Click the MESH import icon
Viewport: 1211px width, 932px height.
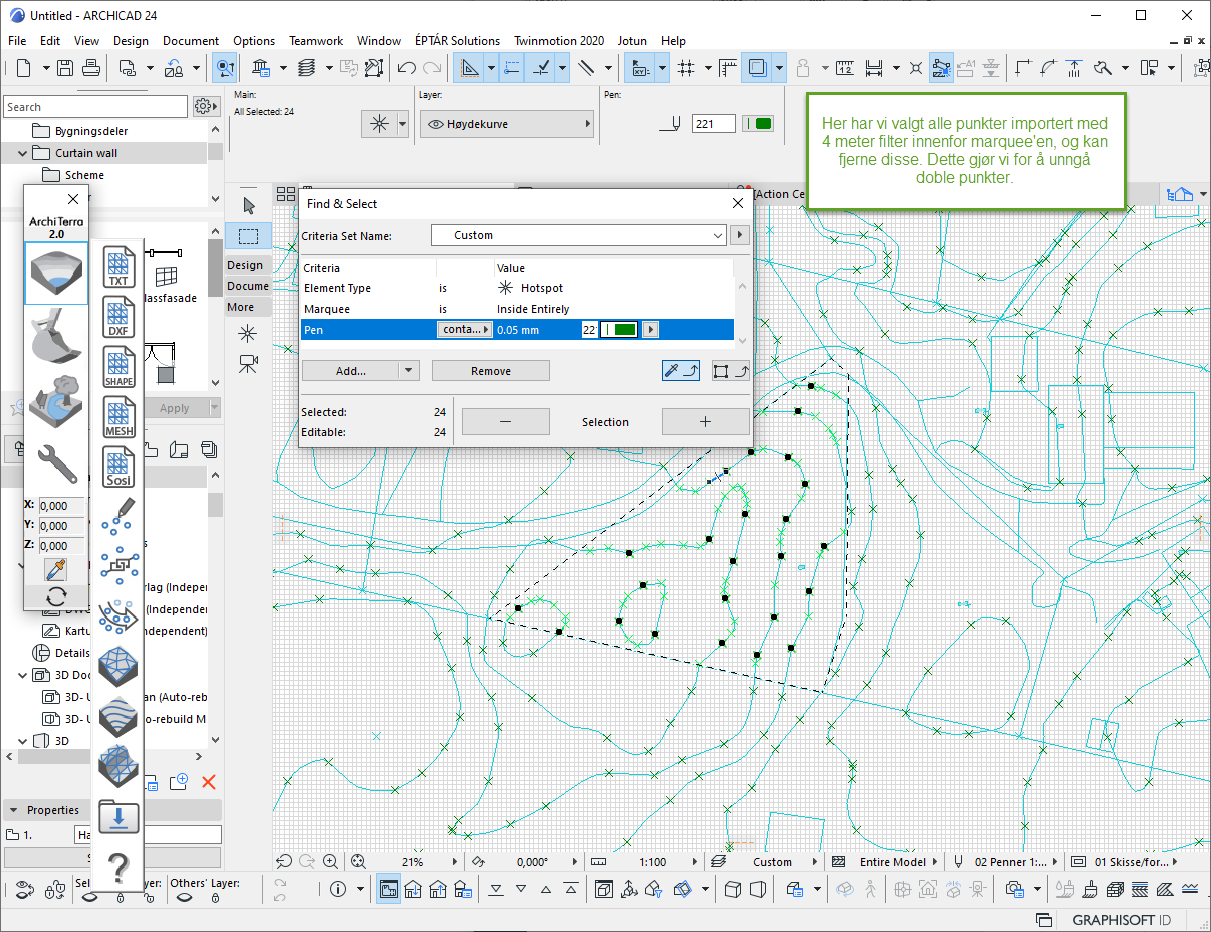[x=119, y=417]
